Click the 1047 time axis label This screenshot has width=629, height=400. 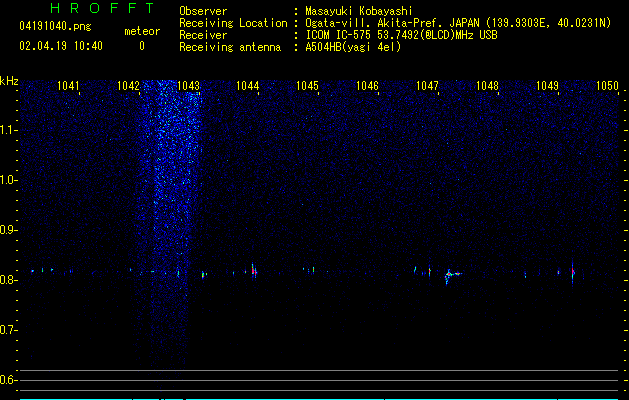click(x=428, y=85)
